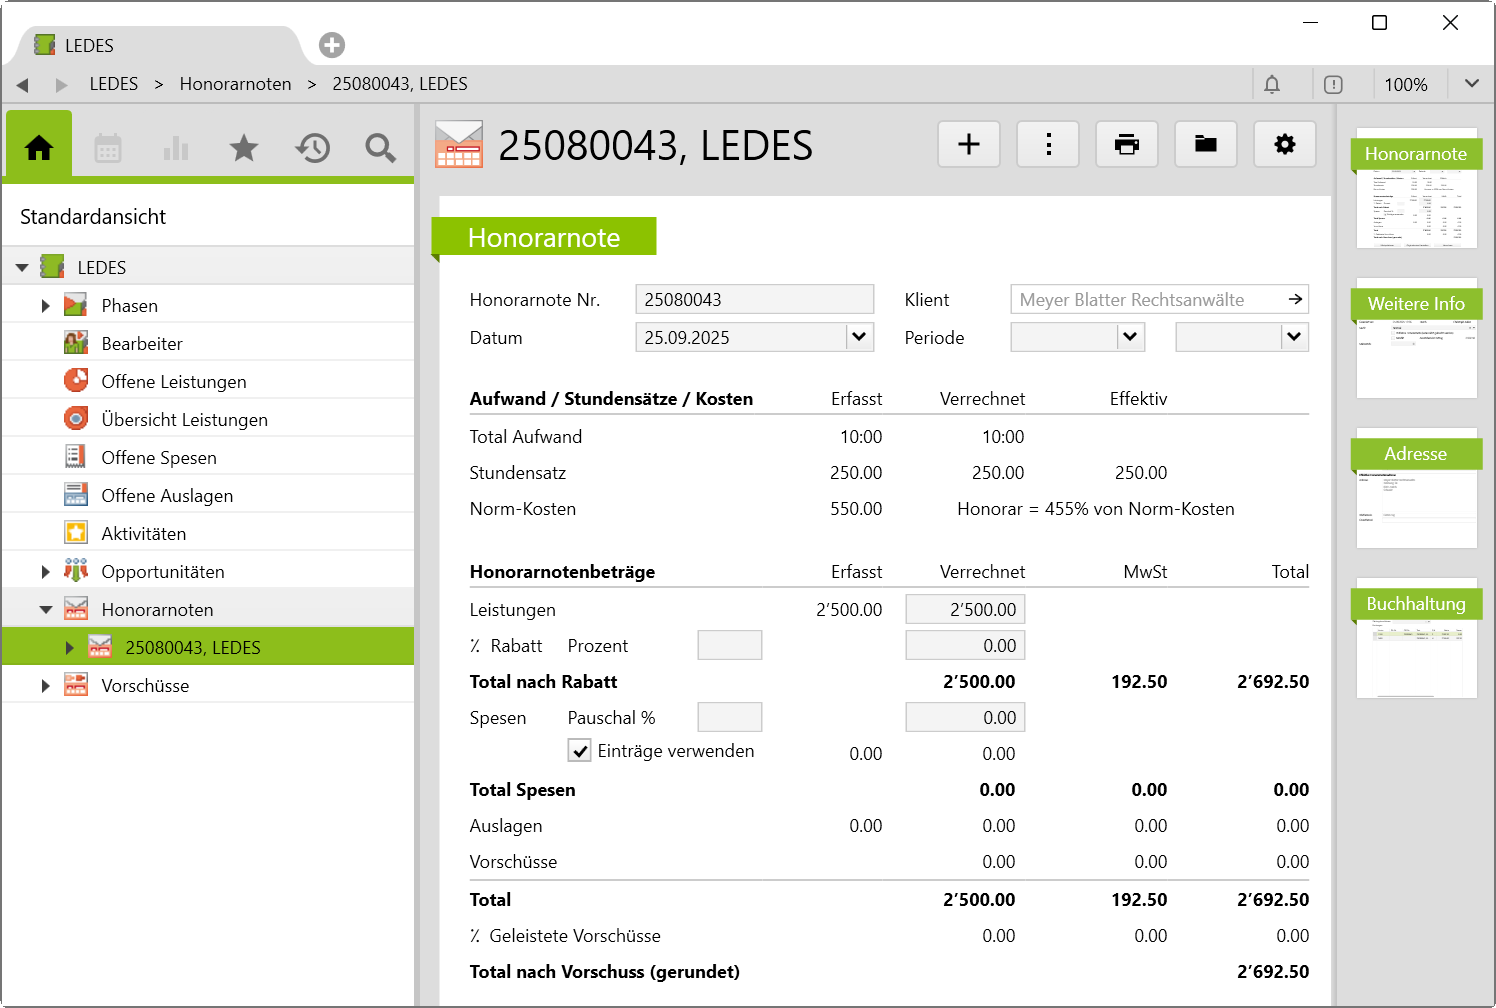Uncheck the Einträge verwenden checkbox

580,751
